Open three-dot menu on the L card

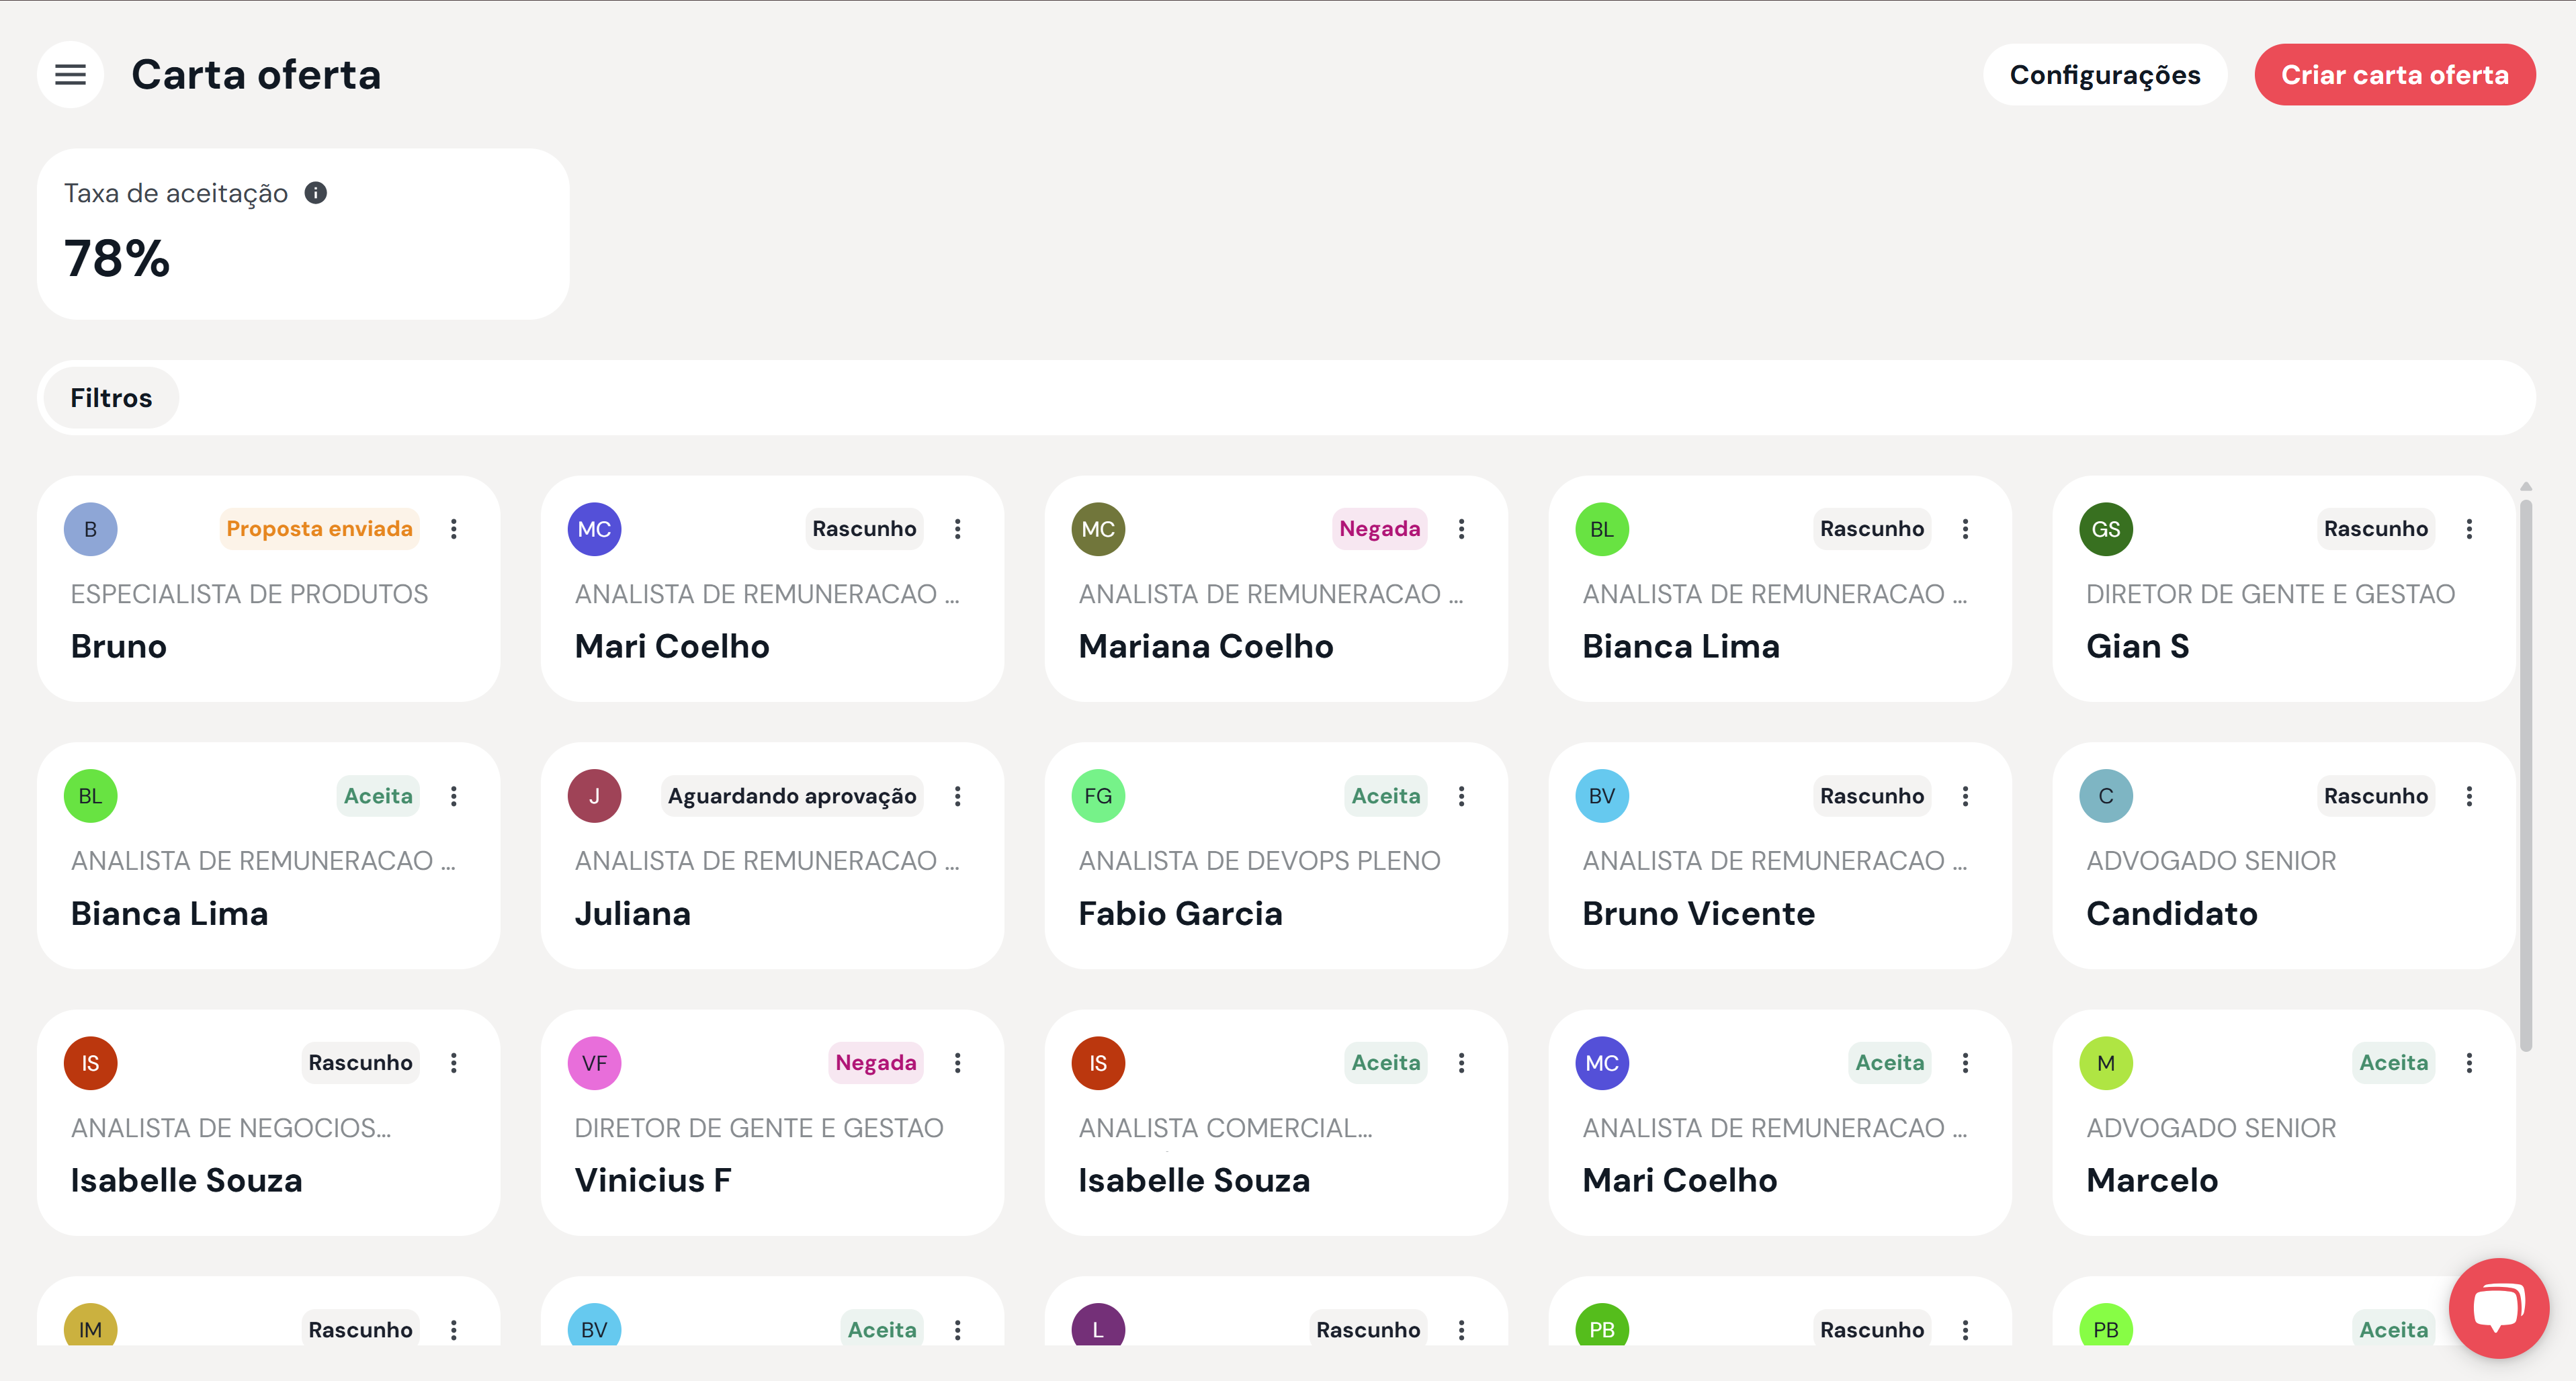pyautogui.click(x=1462, y=1330)
